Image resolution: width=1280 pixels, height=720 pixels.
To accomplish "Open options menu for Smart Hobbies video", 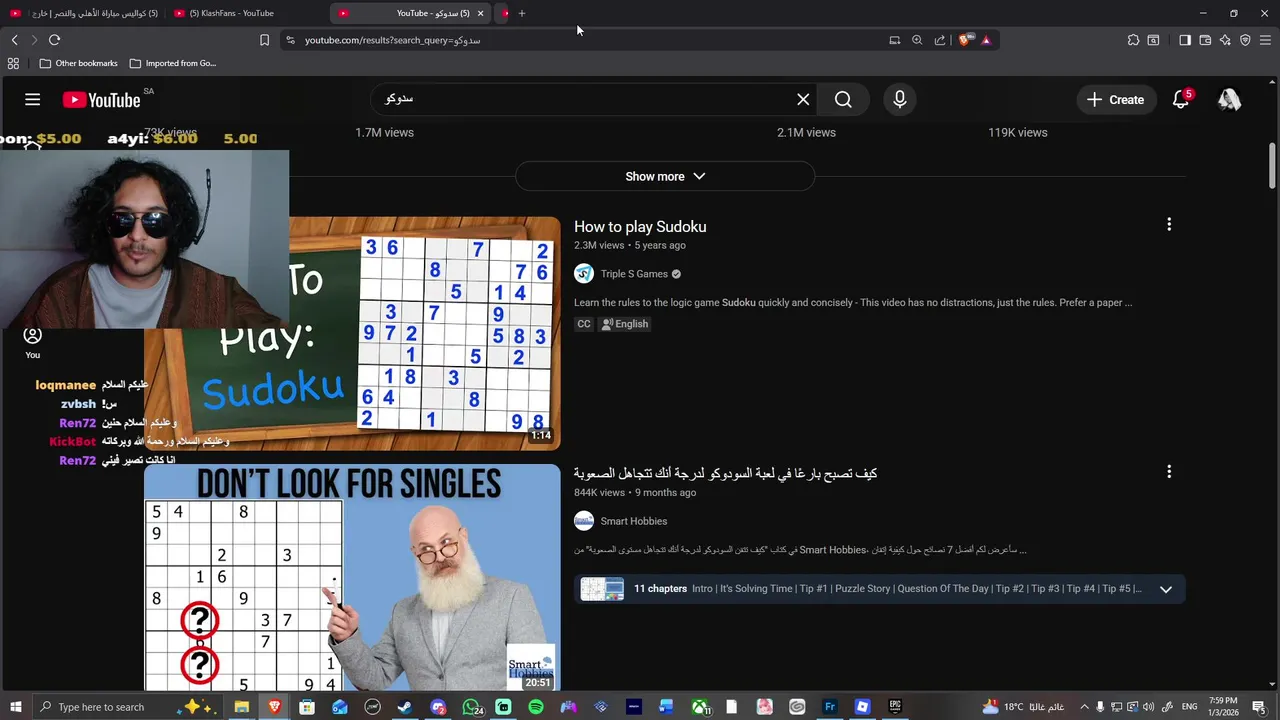I will [1169, 471].
